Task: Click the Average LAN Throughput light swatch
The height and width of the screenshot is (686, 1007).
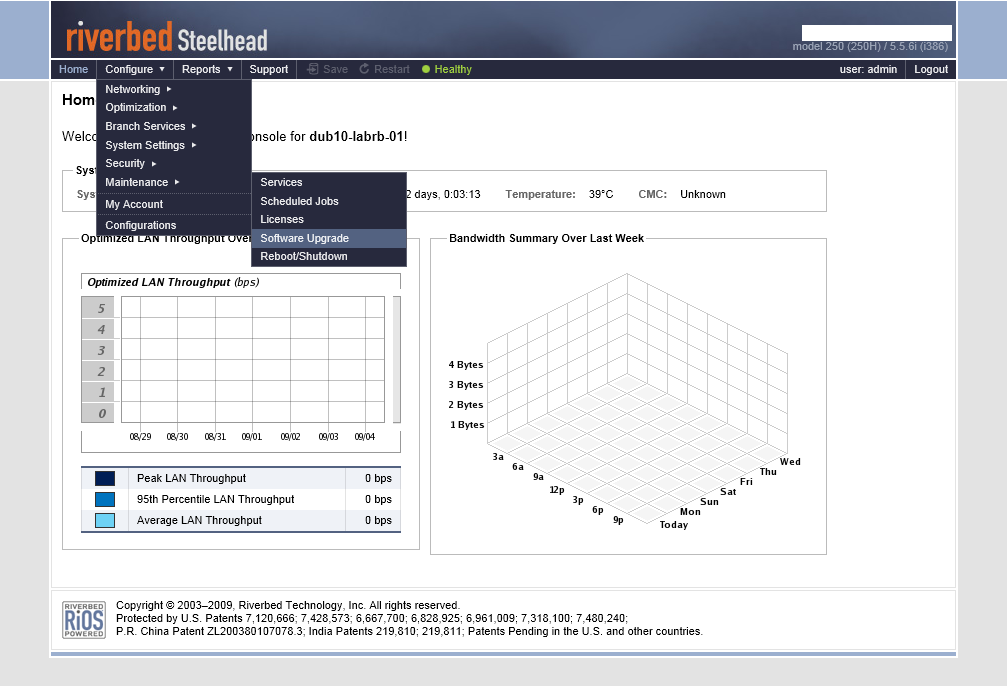Action: pyautogui.click(x=105, y=520)
